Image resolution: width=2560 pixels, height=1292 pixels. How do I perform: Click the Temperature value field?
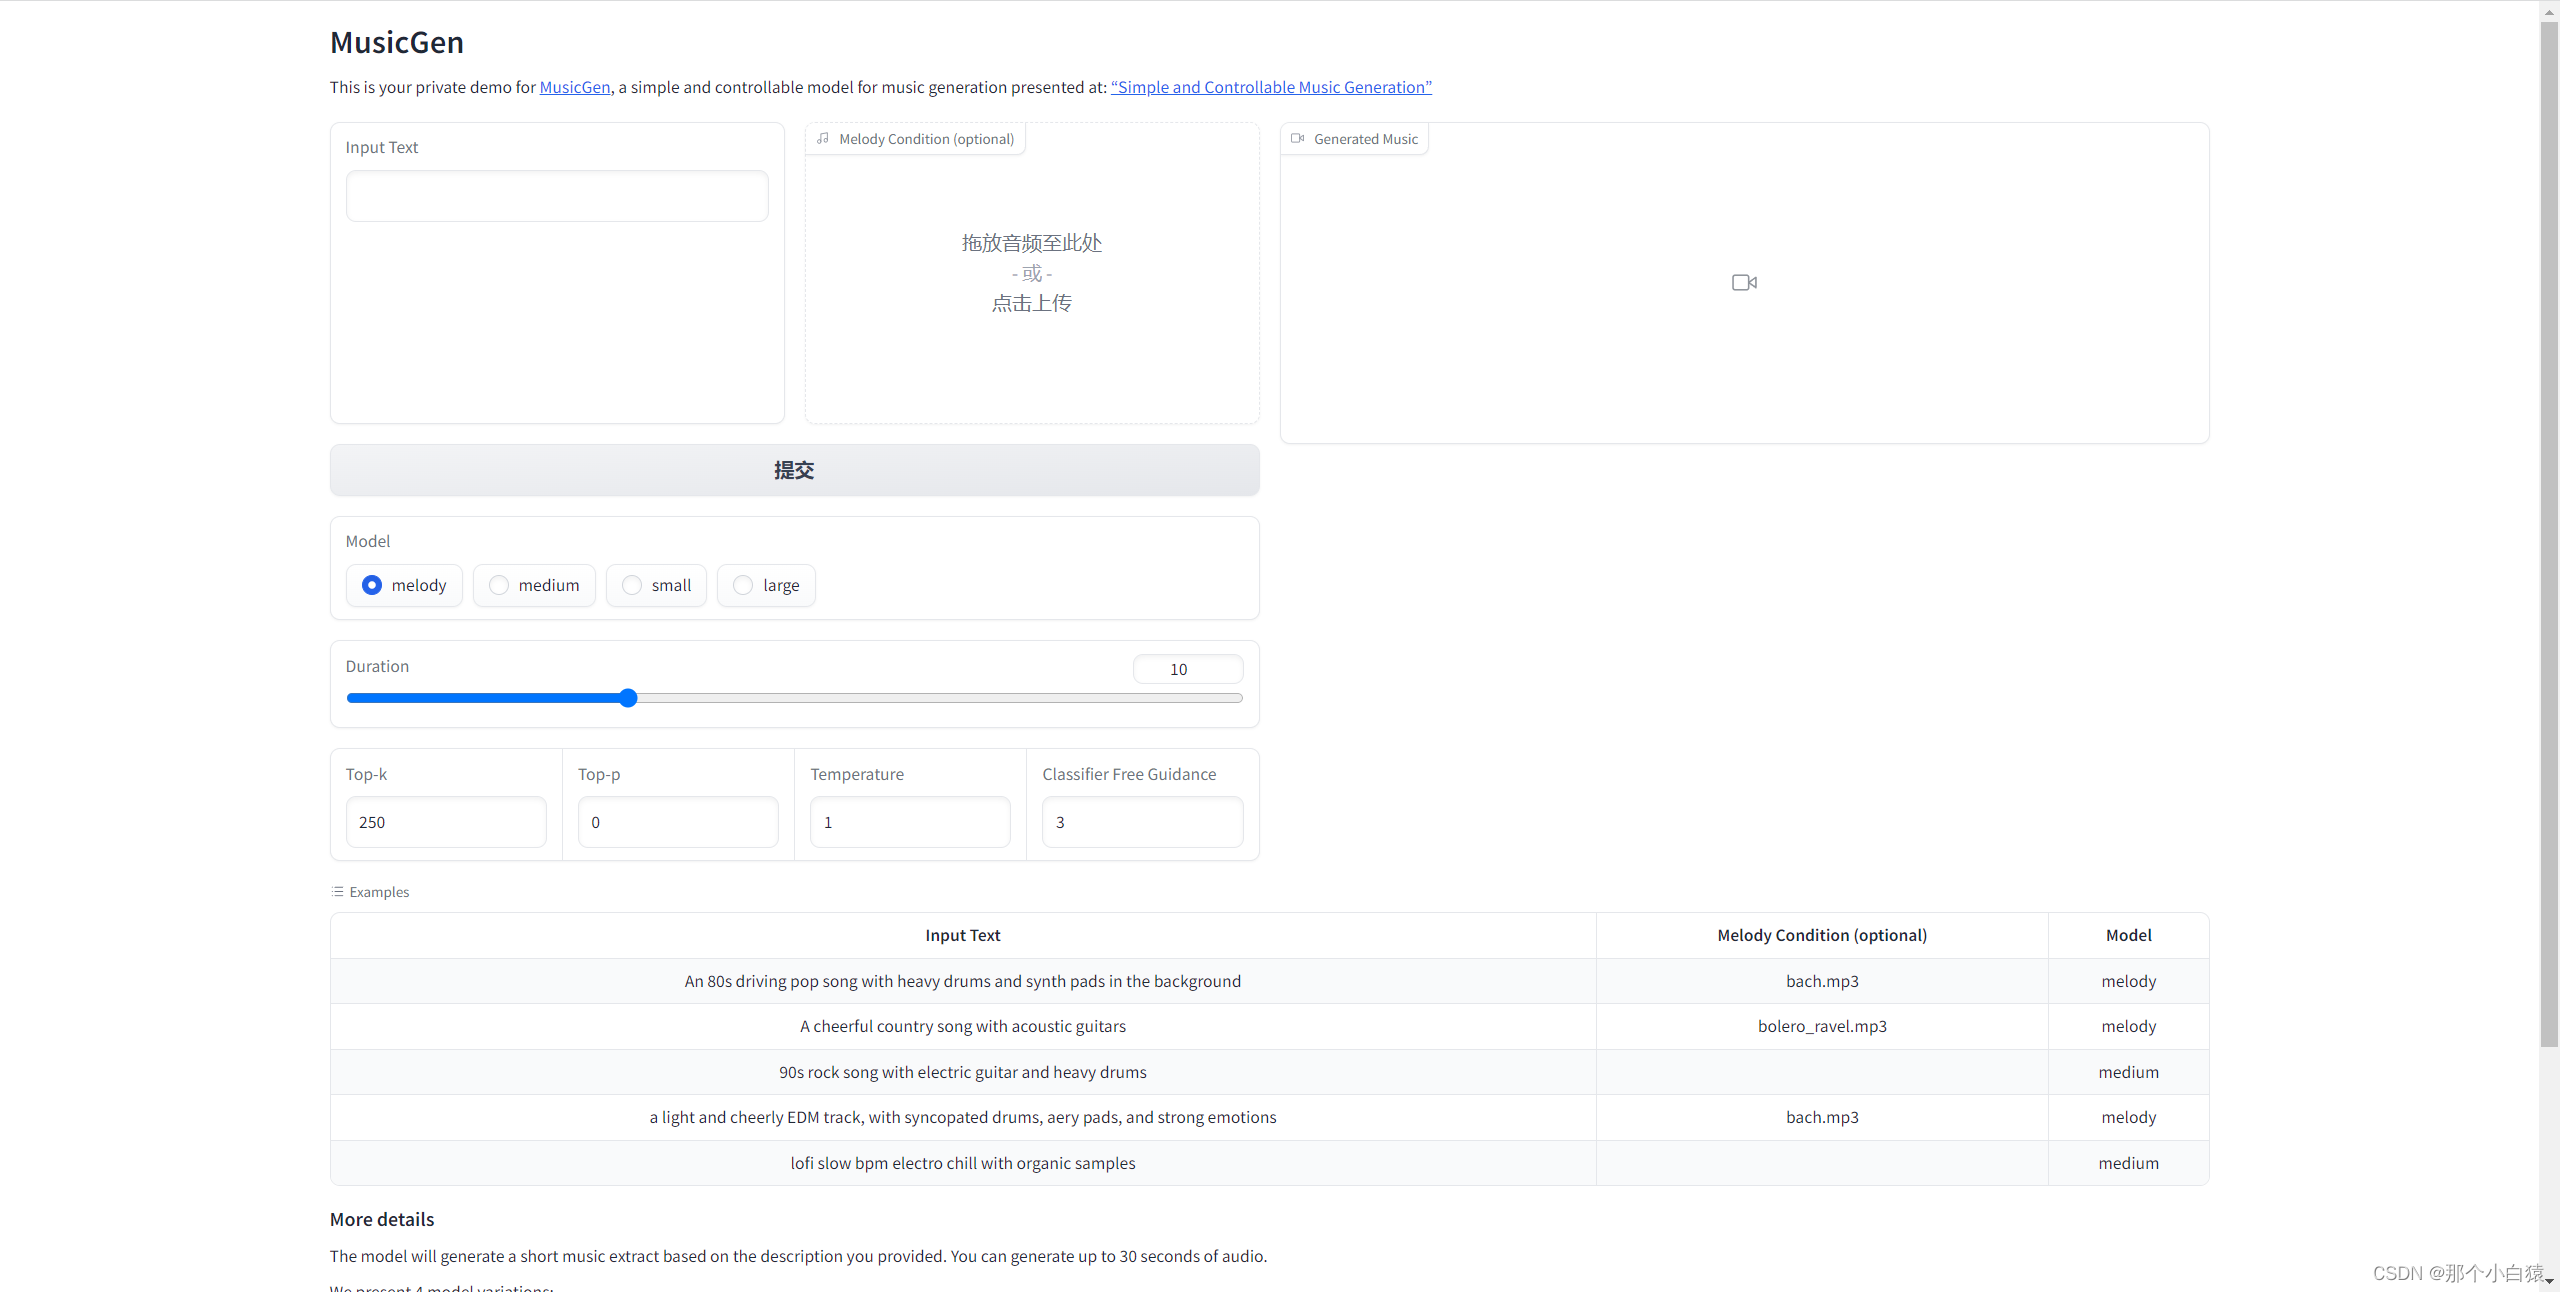point(909,822)
